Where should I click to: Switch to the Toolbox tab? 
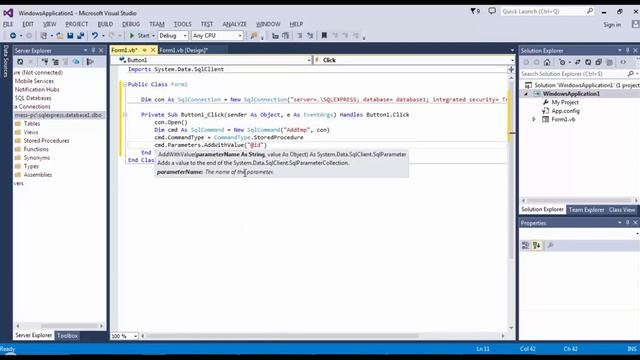coord(67,336)
